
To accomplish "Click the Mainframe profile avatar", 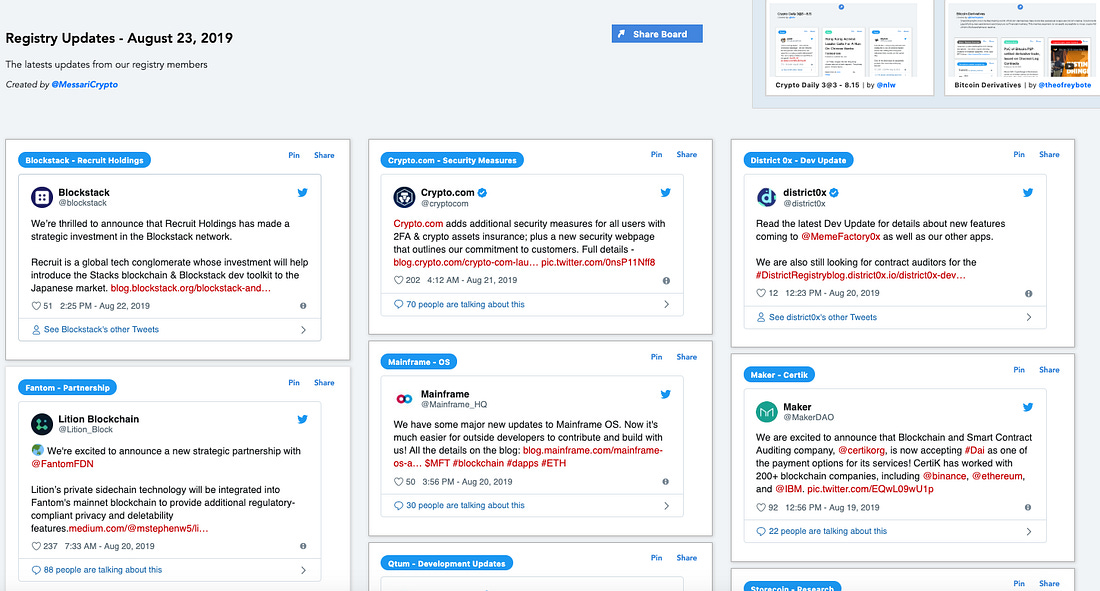I will (404, 399).
